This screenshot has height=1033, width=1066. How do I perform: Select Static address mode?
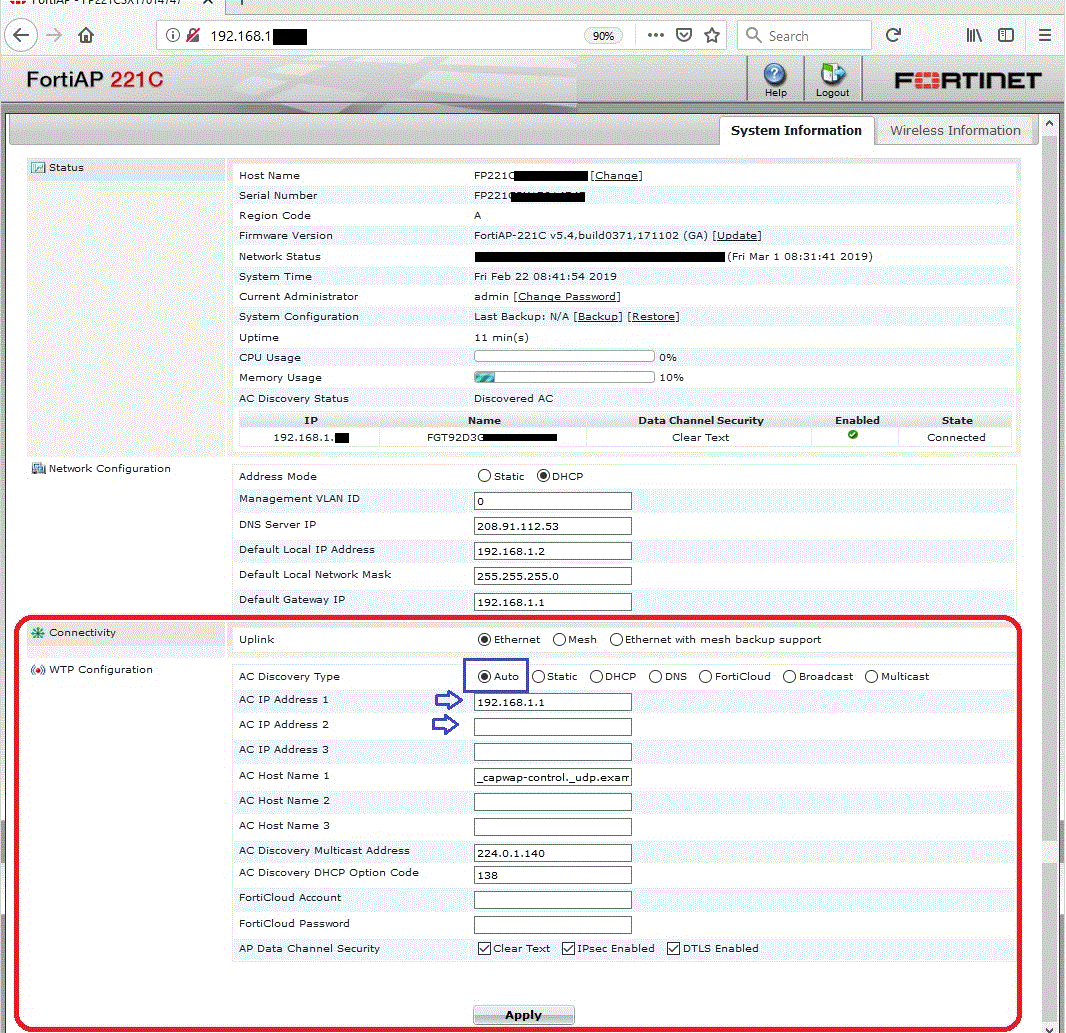click(485, 476)
